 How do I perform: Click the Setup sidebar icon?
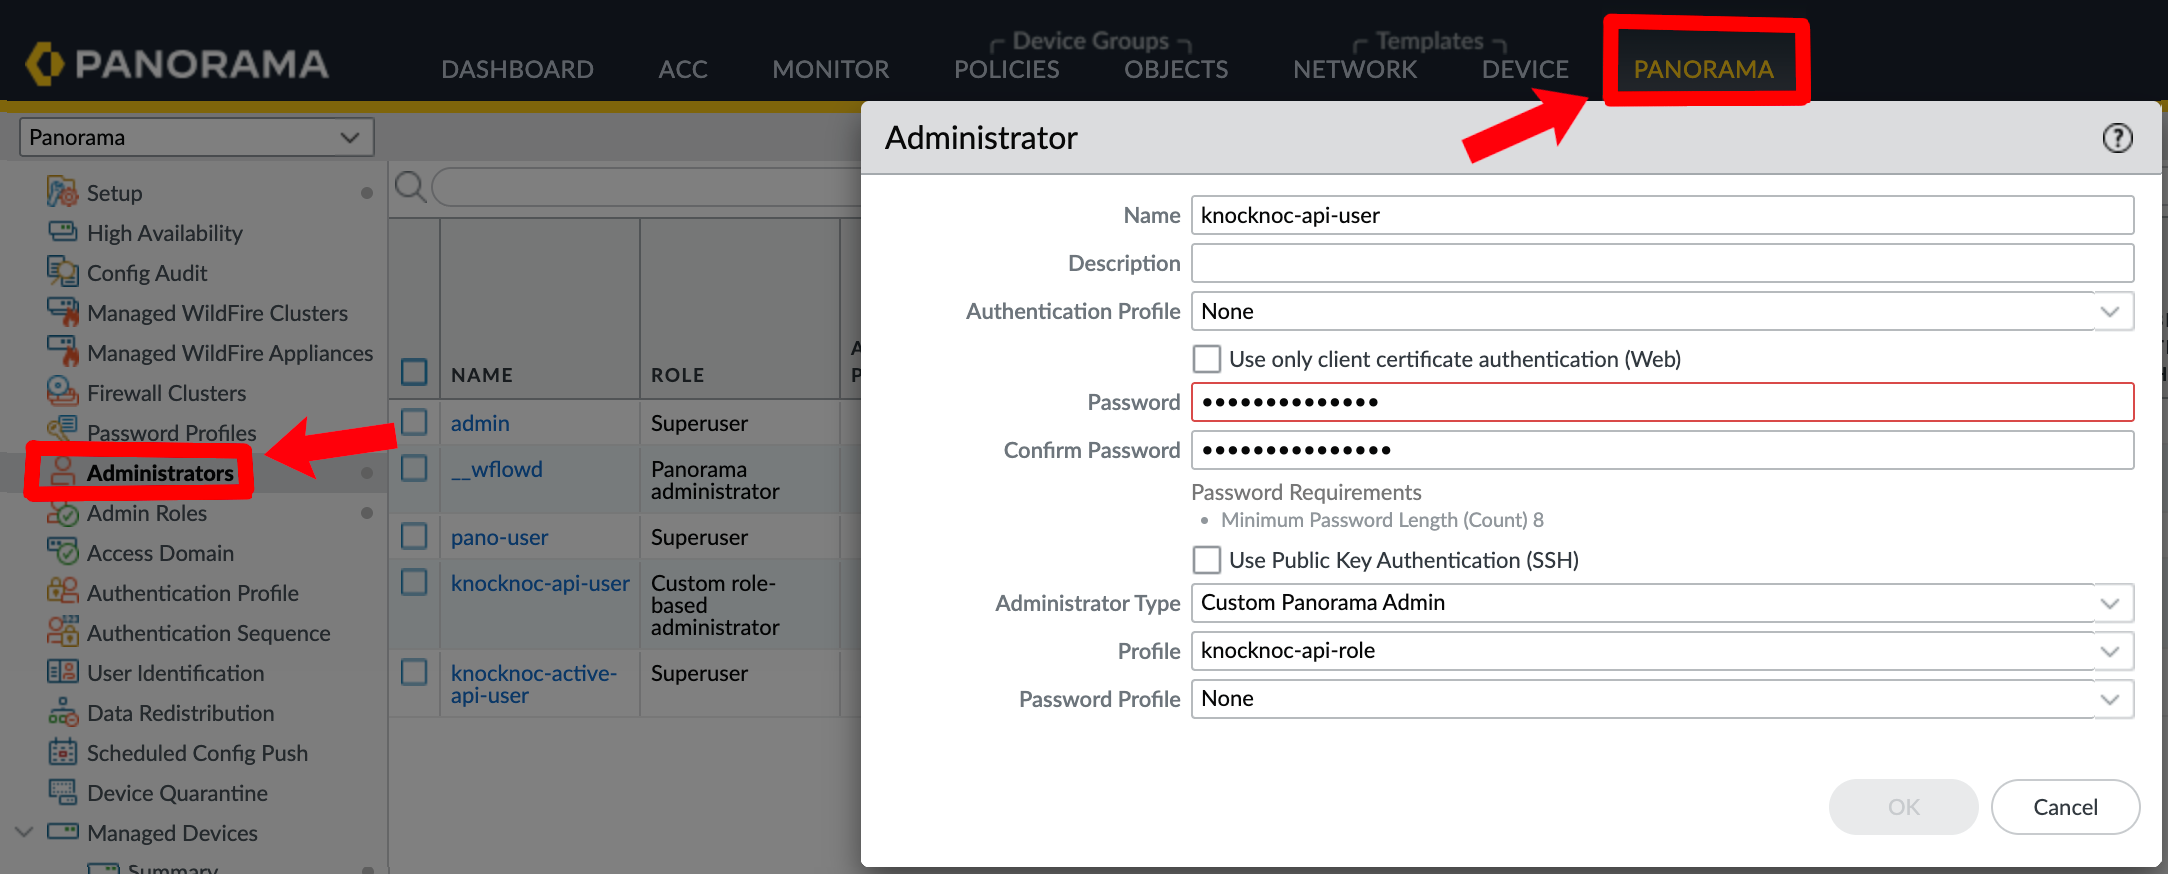click(62, 192)
